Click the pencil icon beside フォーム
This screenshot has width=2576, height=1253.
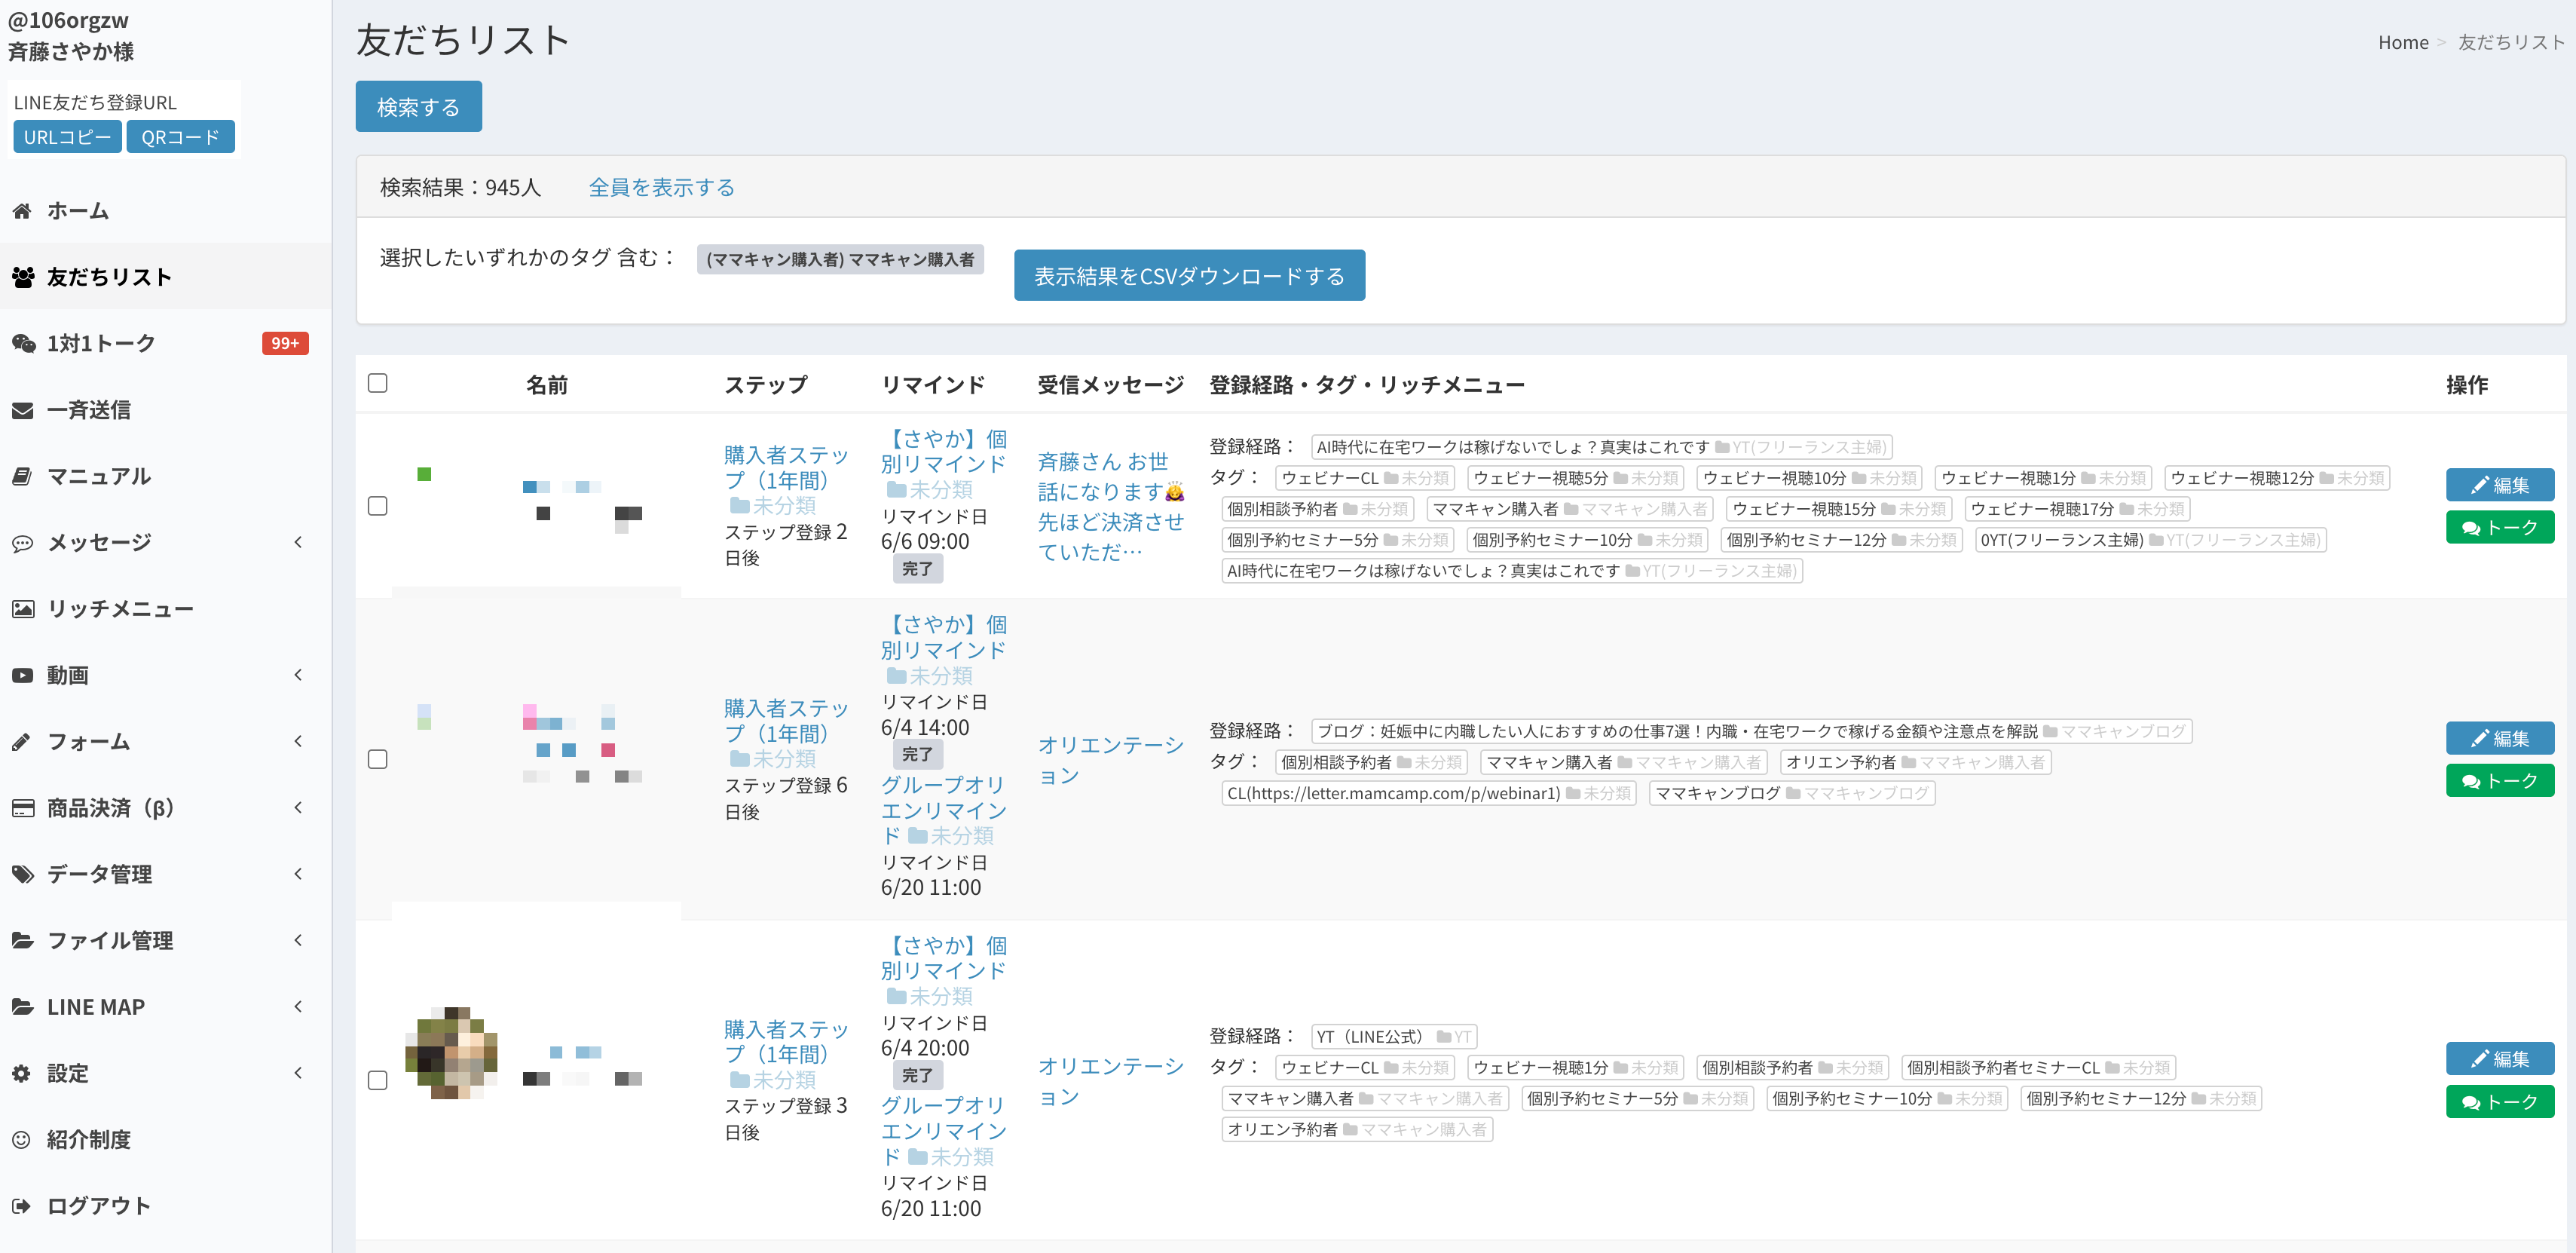coord(21,742)
